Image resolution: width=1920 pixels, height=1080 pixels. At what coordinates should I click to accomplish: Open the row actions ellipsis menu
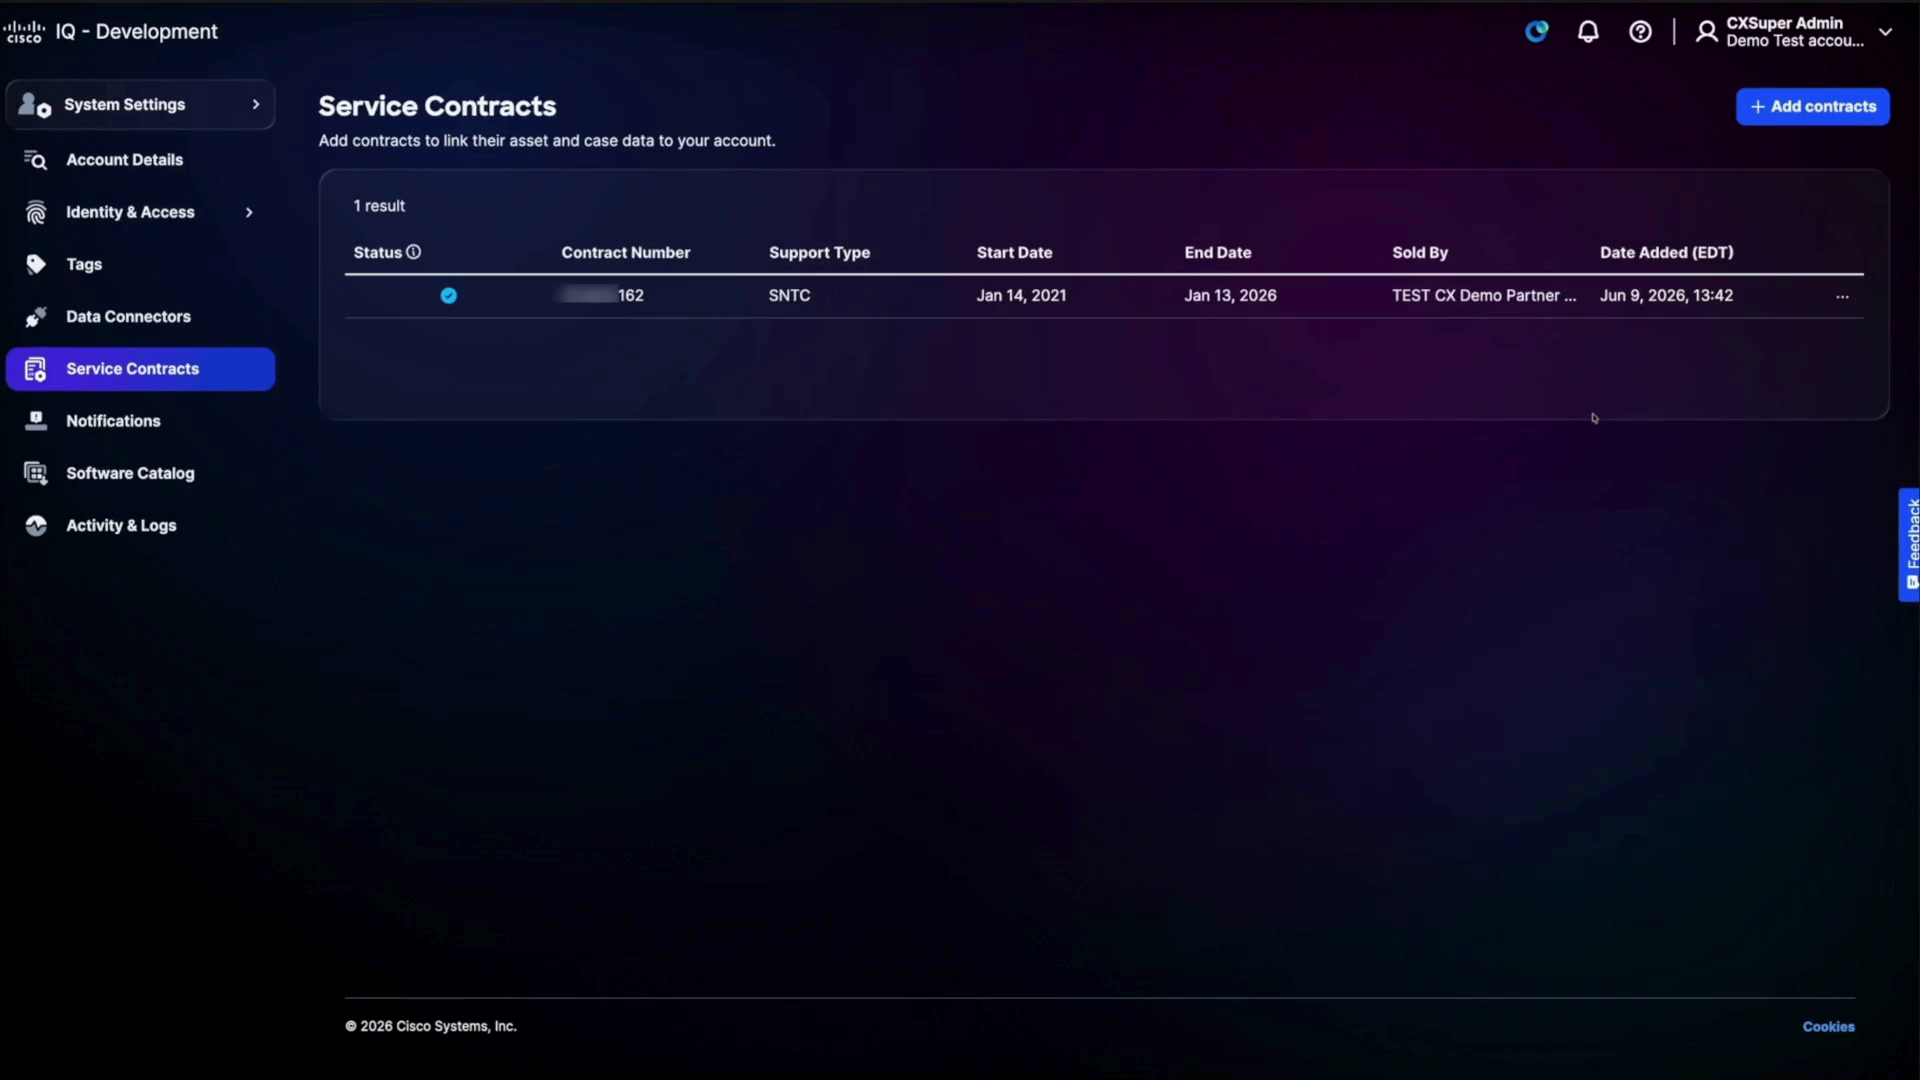(1842, 296)
